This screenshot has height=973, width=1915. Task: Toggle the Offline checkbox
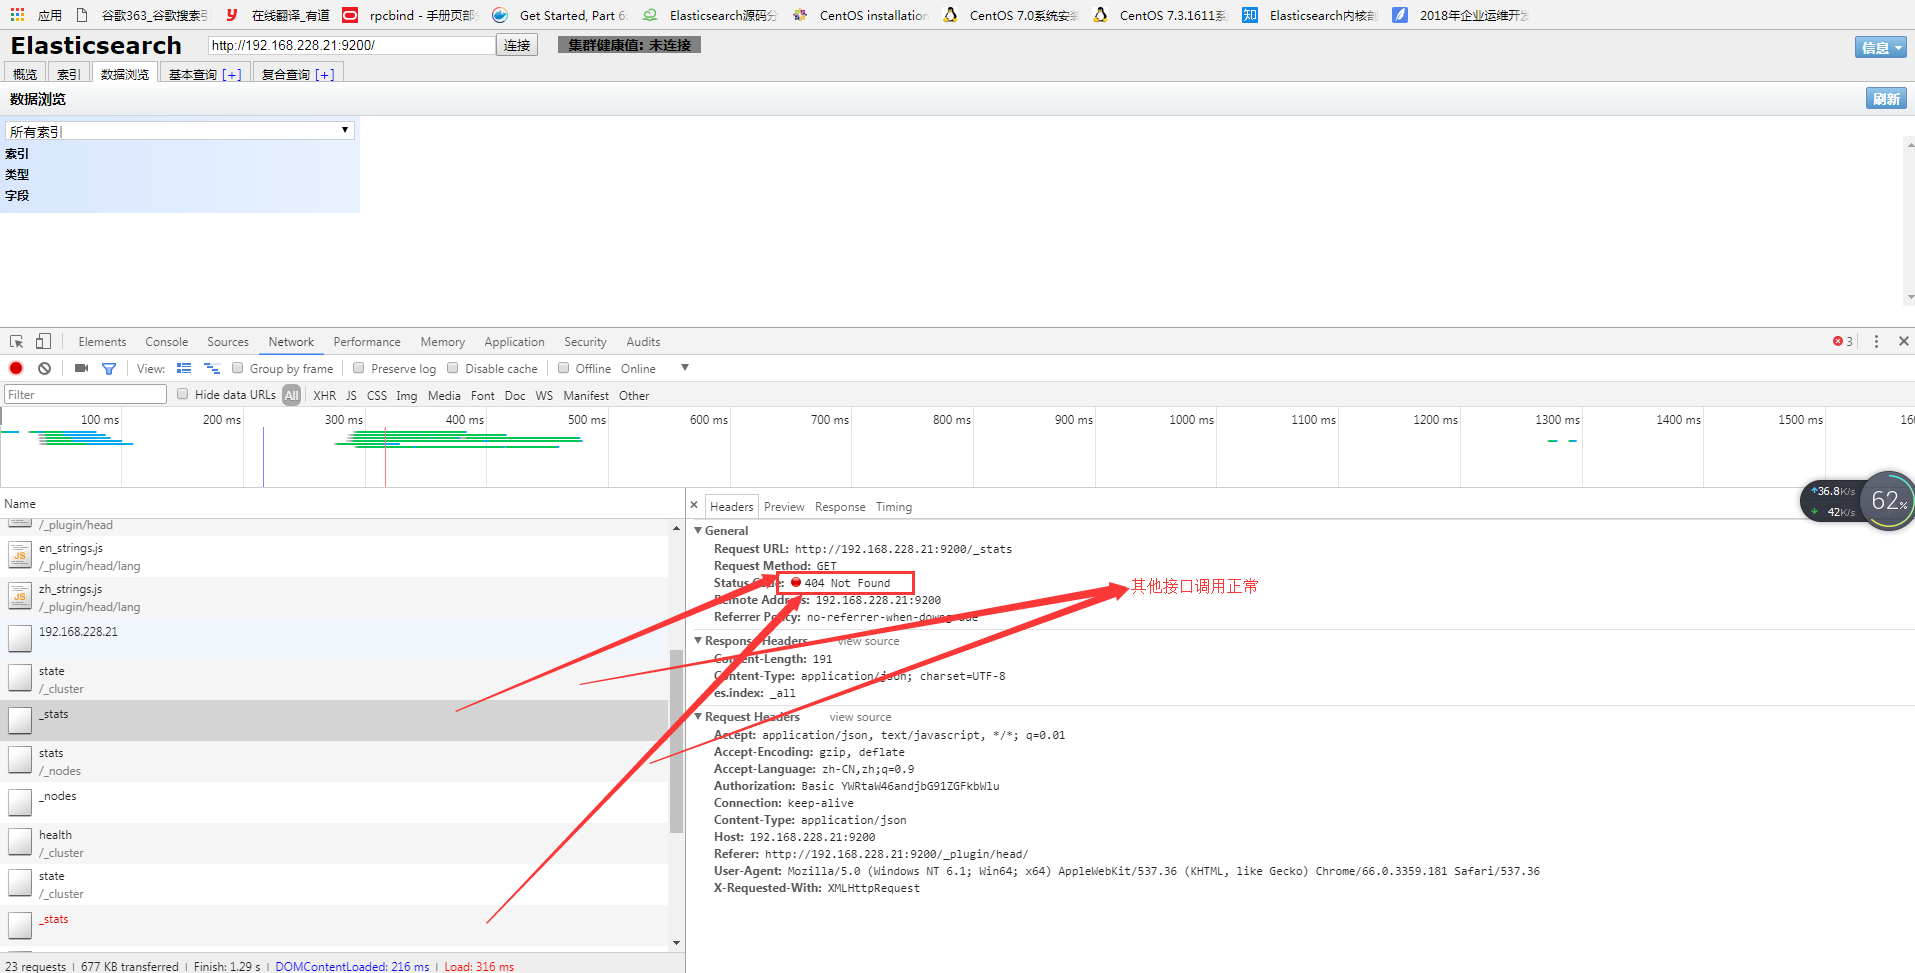pos(563,368)
